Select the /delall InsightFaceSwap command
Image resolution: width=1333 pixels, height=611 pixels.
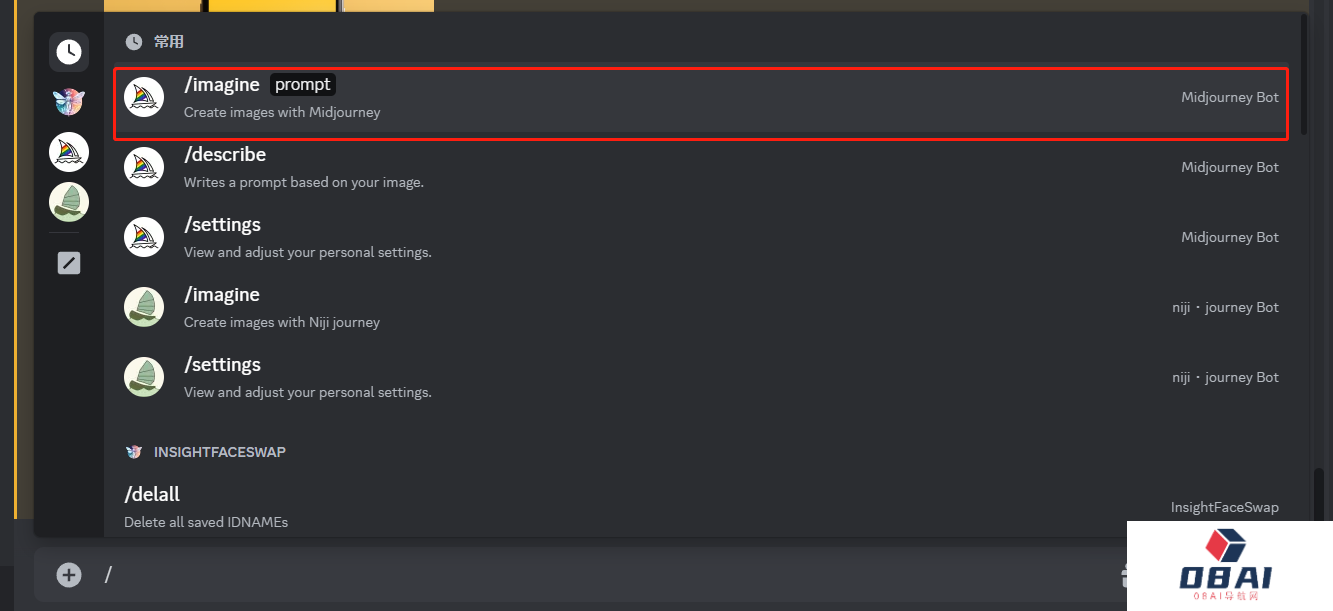point(701,507)
